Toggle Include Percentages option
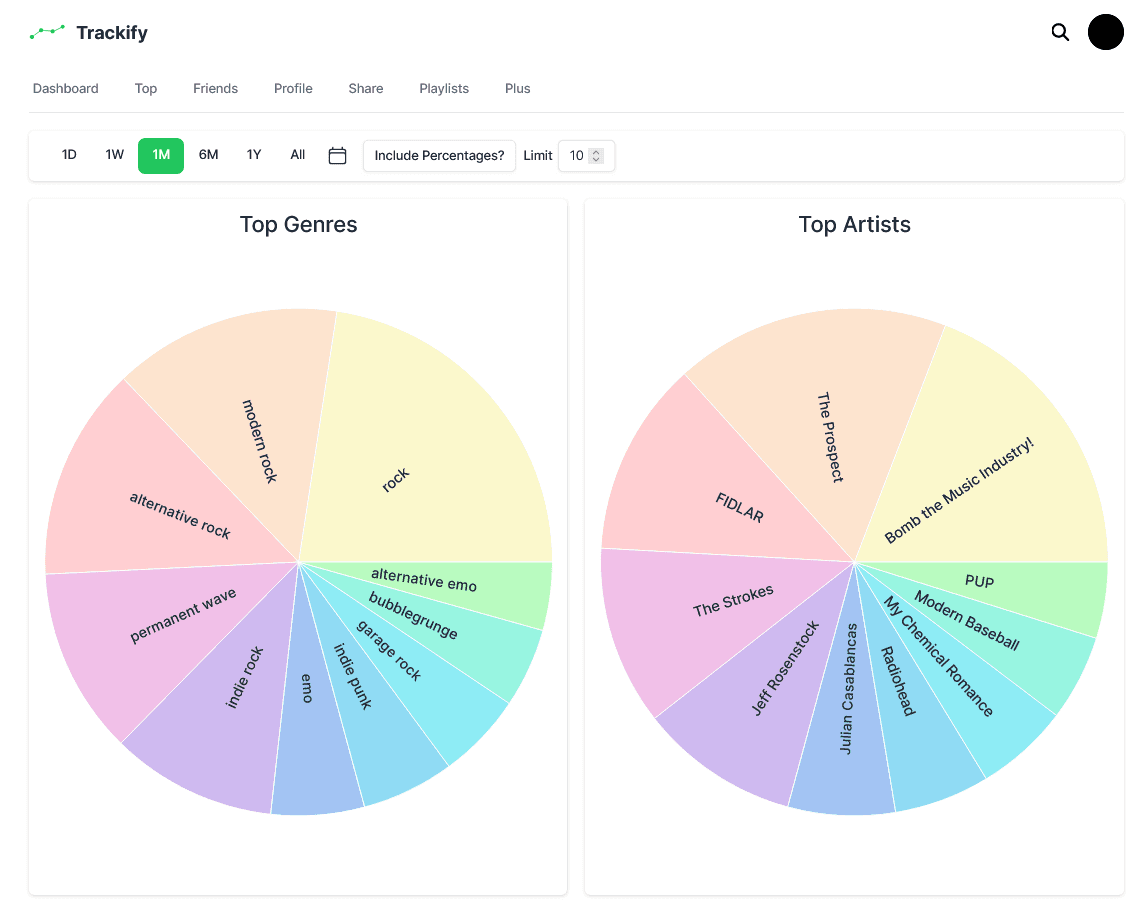The width and height of the screenshot is (1146, 902). coord(439,156)
